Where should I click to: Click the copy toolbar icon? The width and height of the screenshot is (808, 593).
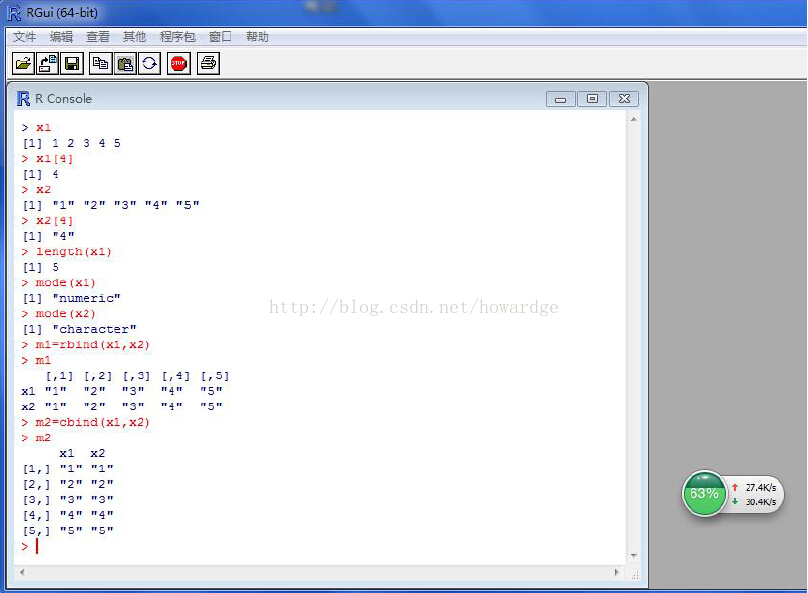pyautogui.click(x=100, y=64)
